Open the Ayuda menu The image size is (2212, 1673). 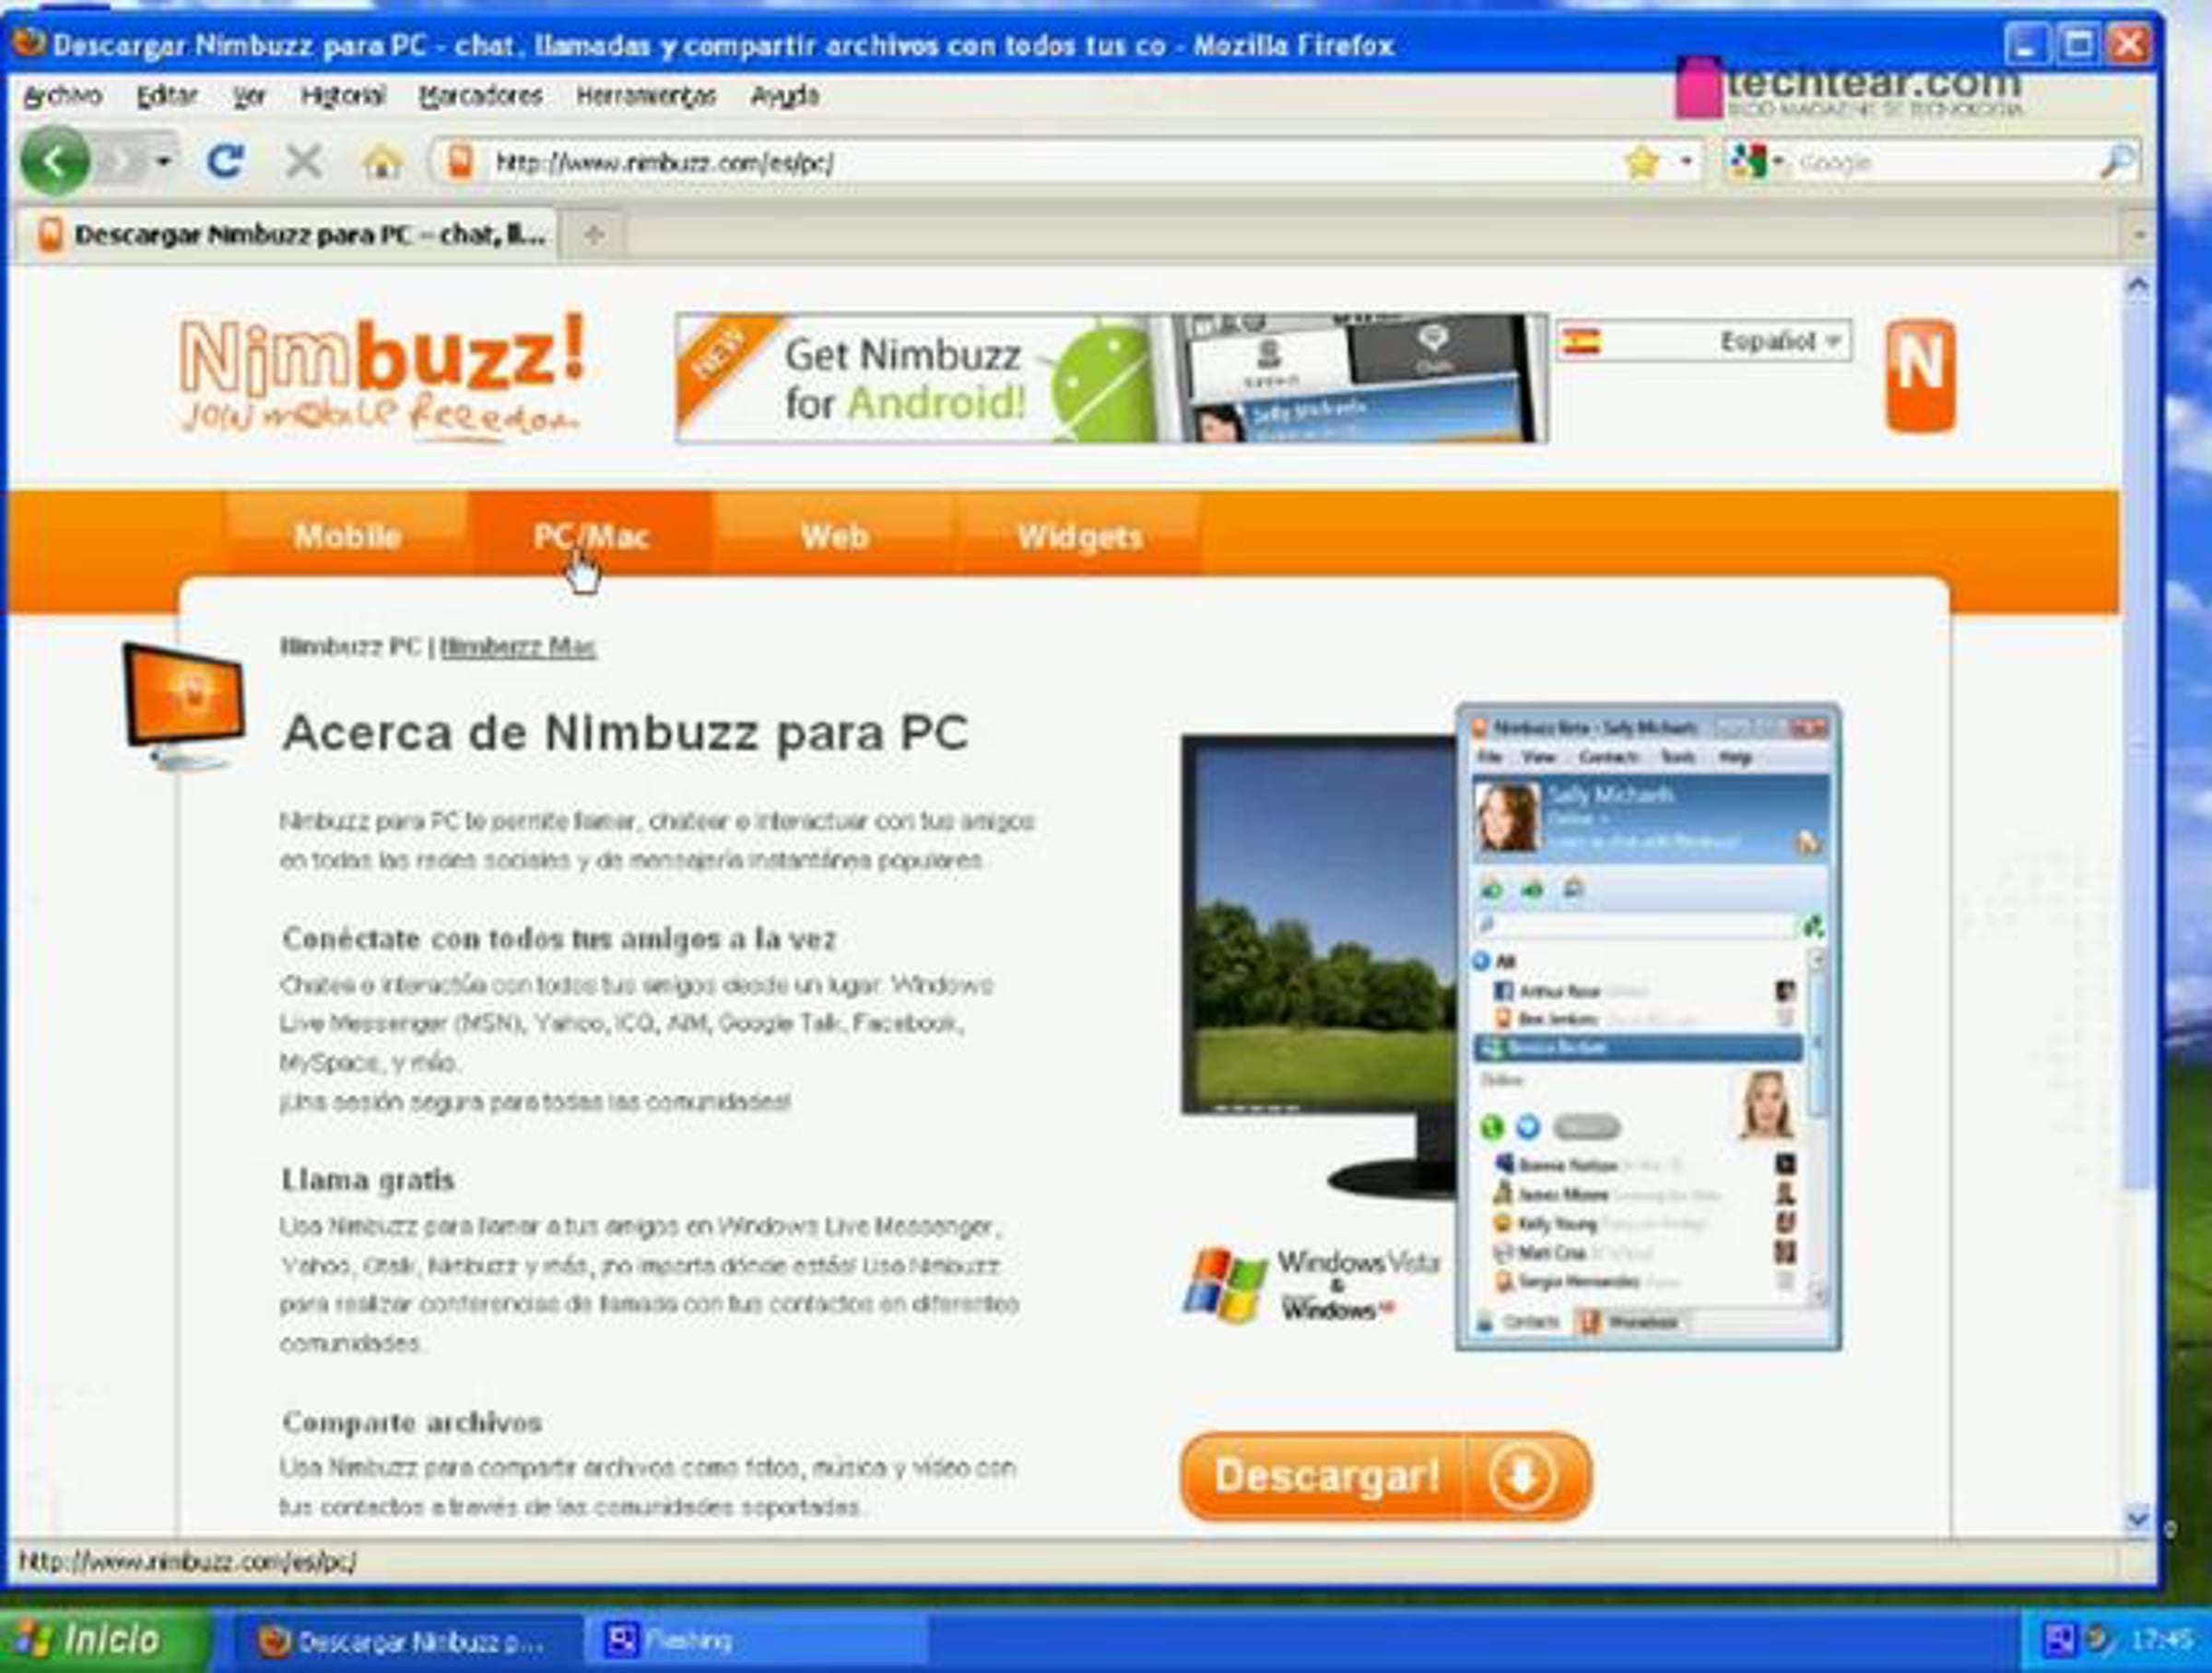785,96
